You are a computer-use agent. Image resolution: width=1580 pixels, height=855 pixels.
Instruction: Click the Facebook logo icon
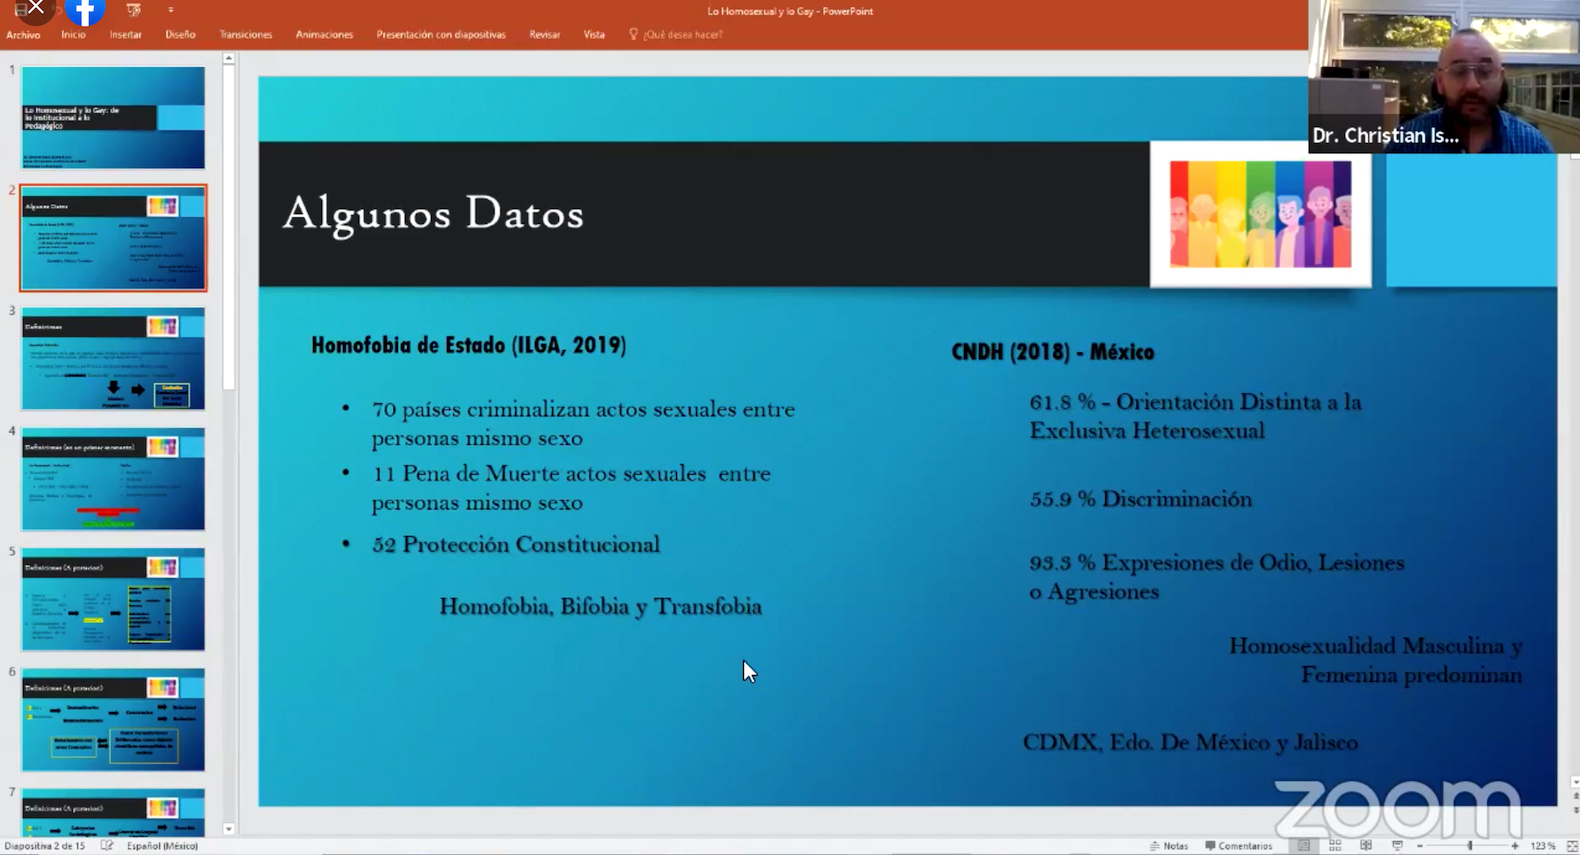coord(85,12)
